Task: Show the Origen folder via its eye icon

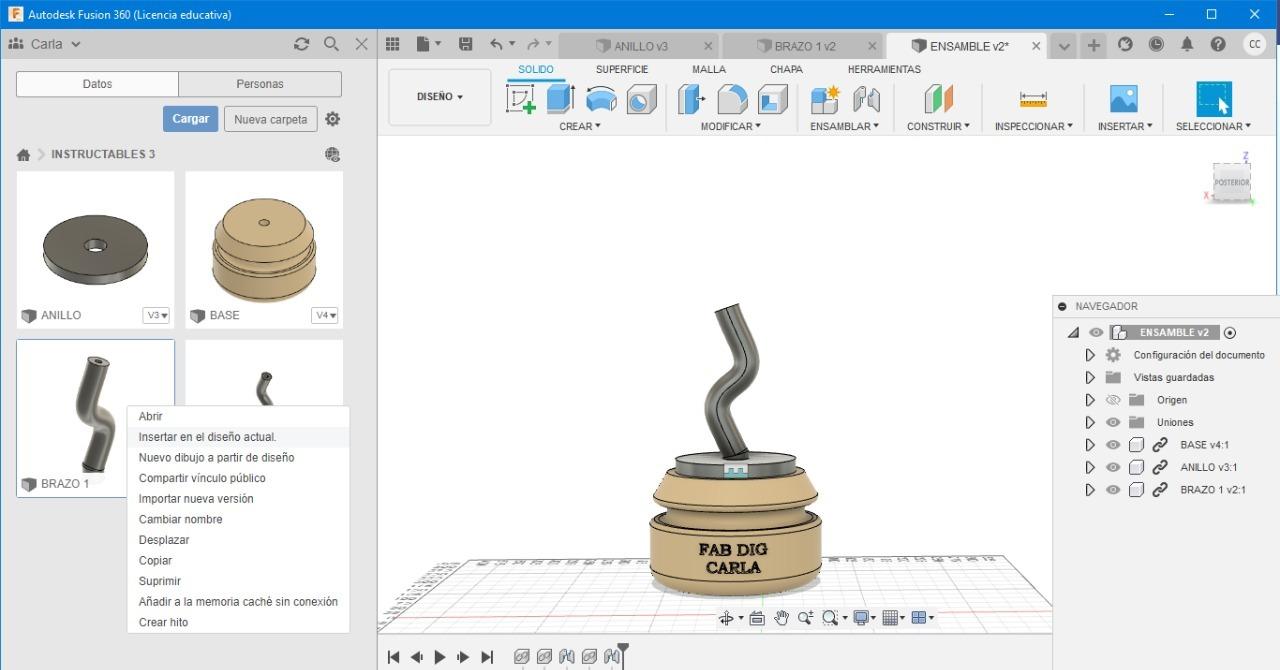Action: tap(1113, 400)
